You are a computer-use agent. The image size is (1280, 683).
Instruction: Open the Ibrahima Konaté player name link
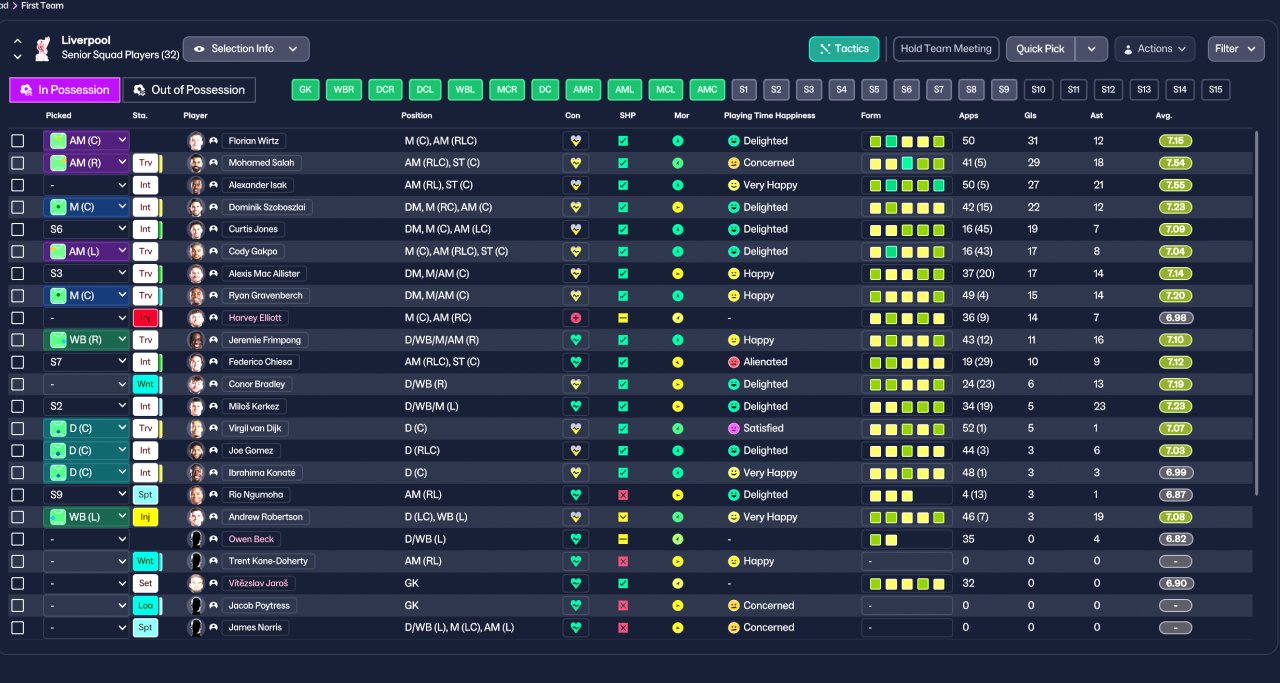pos(262,473)
